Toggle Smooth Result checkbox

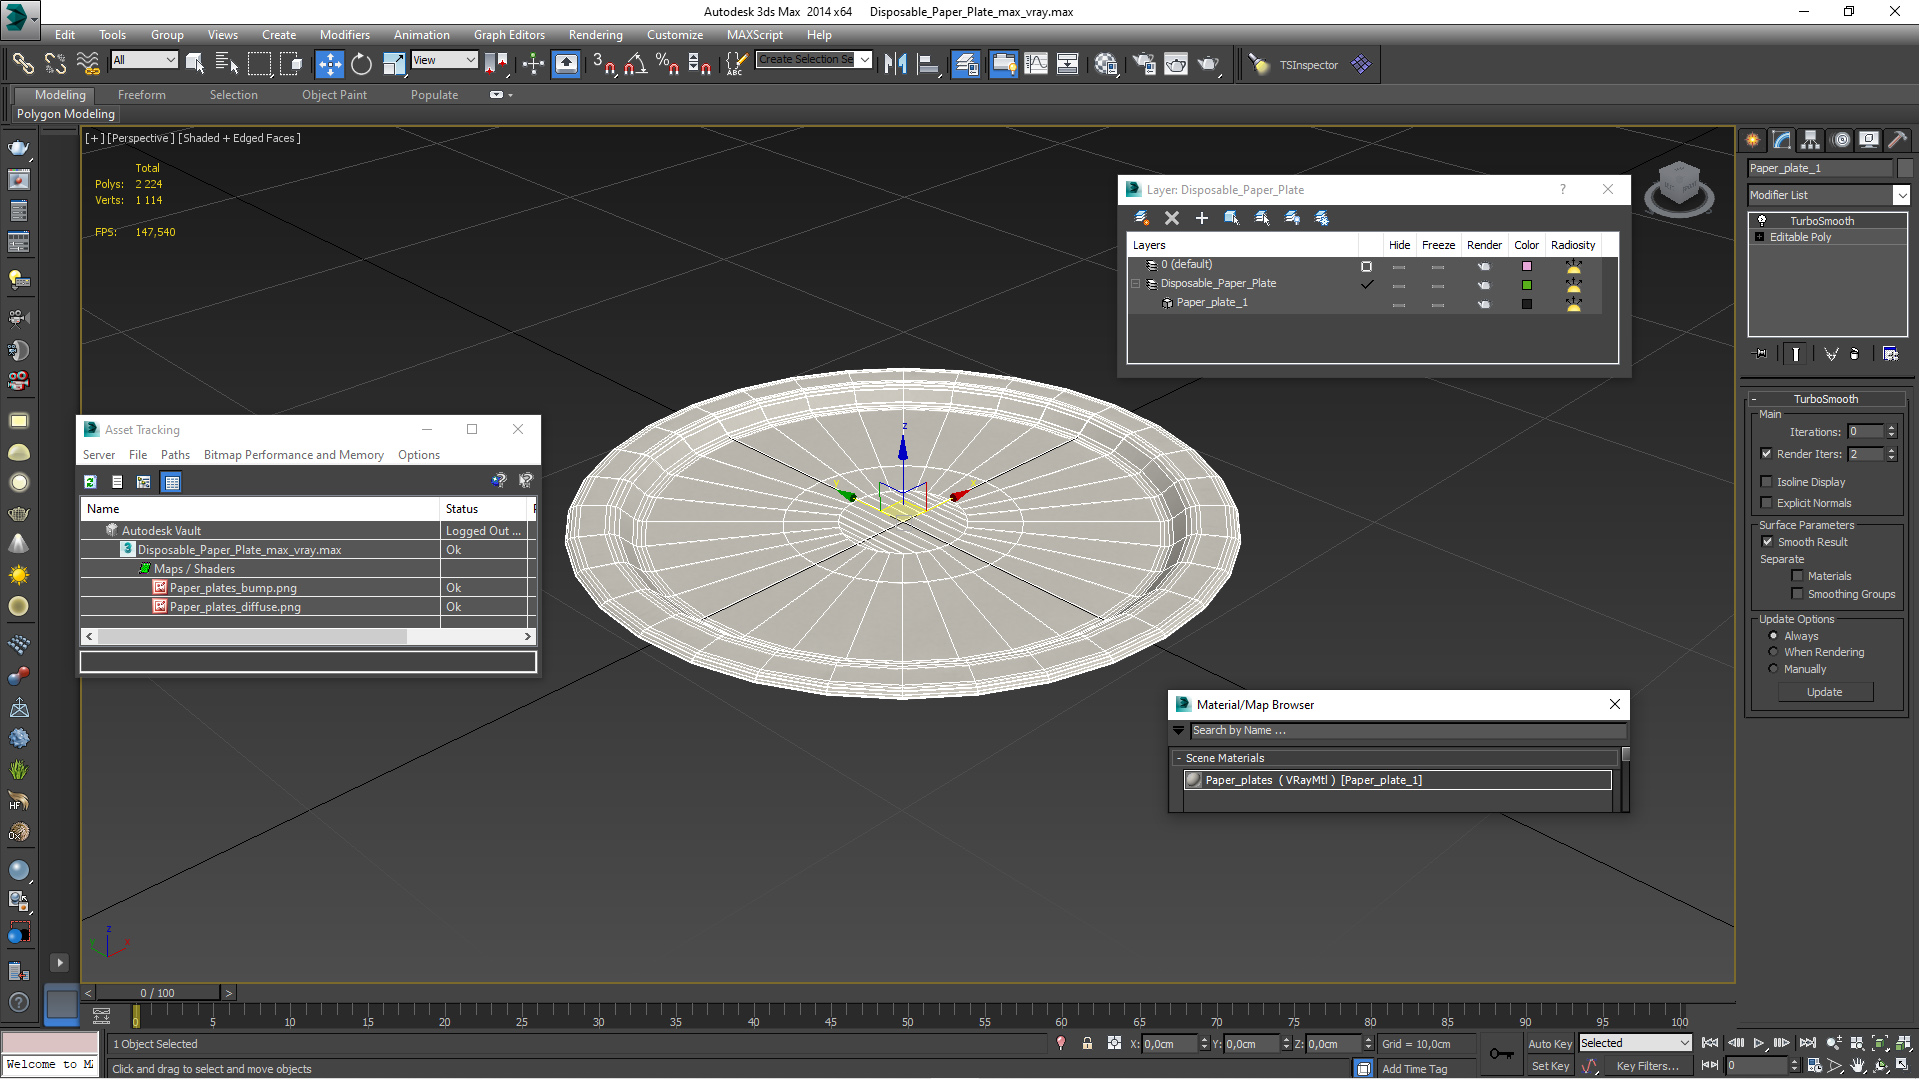point(1767,542)
